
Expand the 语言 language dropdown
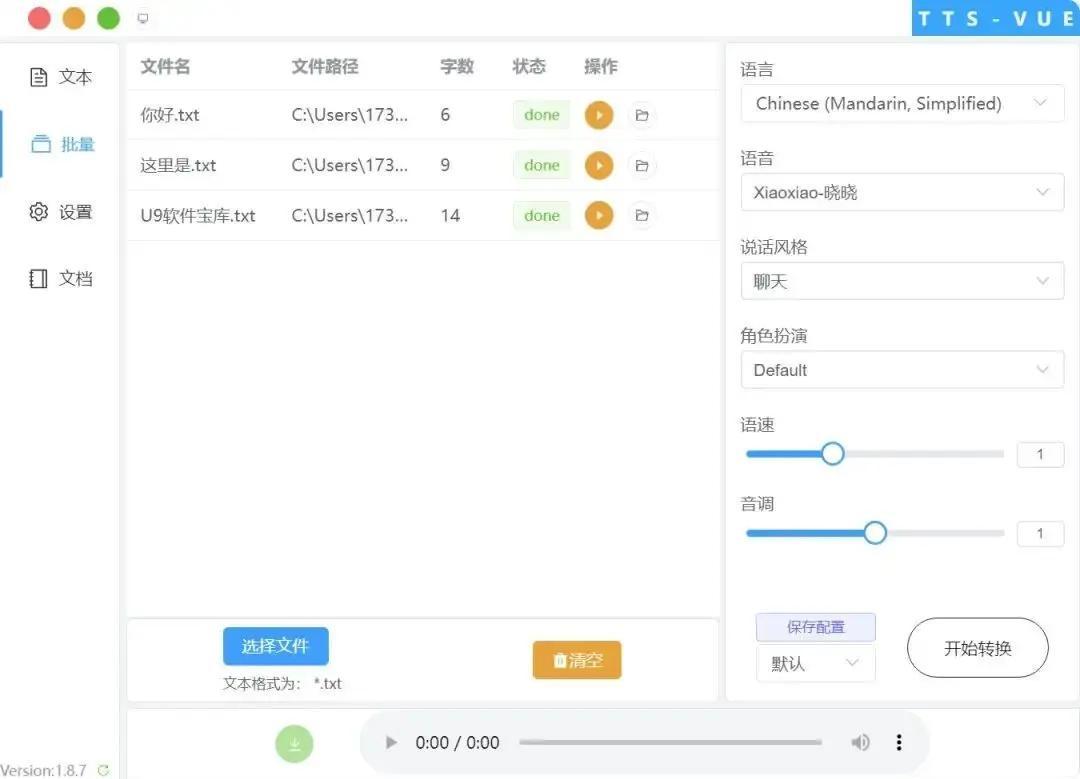[x=901, y=103]
